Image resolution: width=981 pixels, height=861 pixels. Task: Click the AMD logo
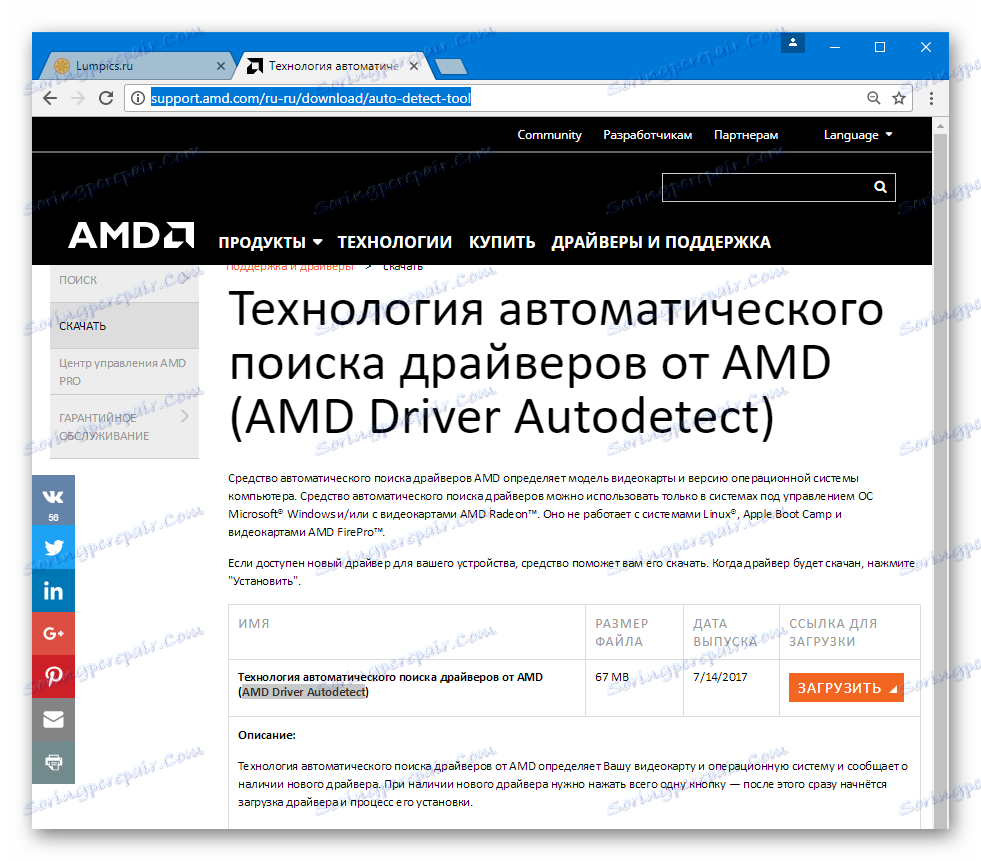(131, 235)
